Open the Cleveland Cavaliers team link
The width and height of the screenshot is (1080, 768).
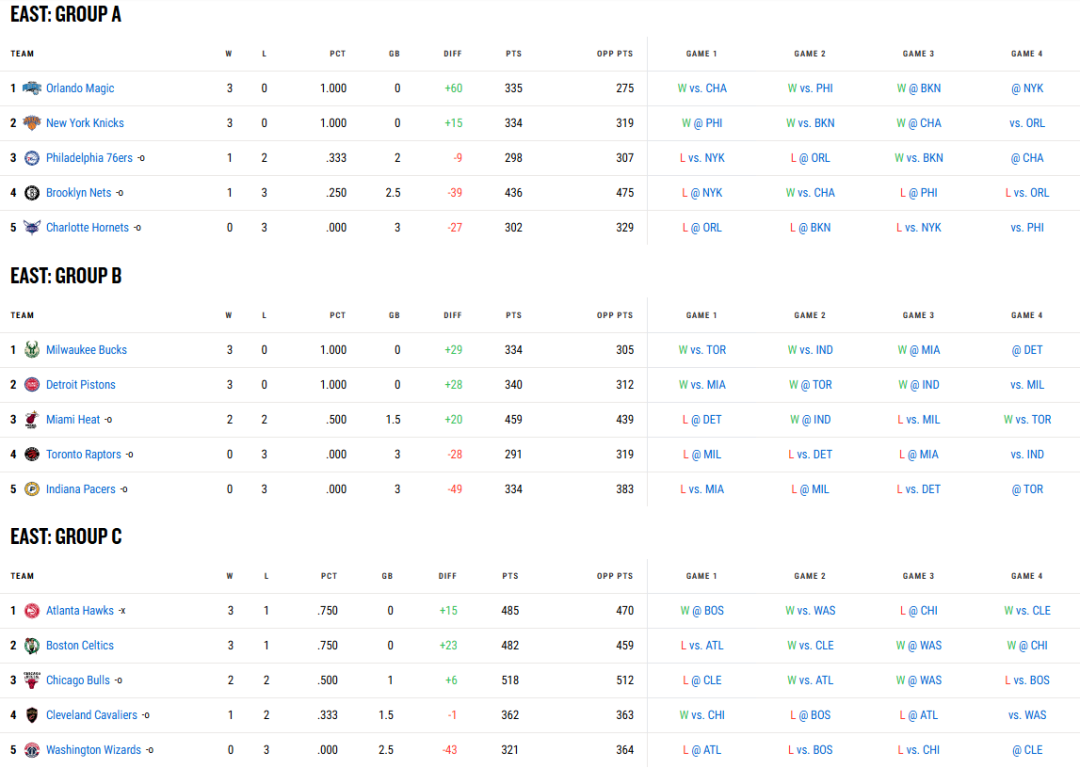coord(92,715)
